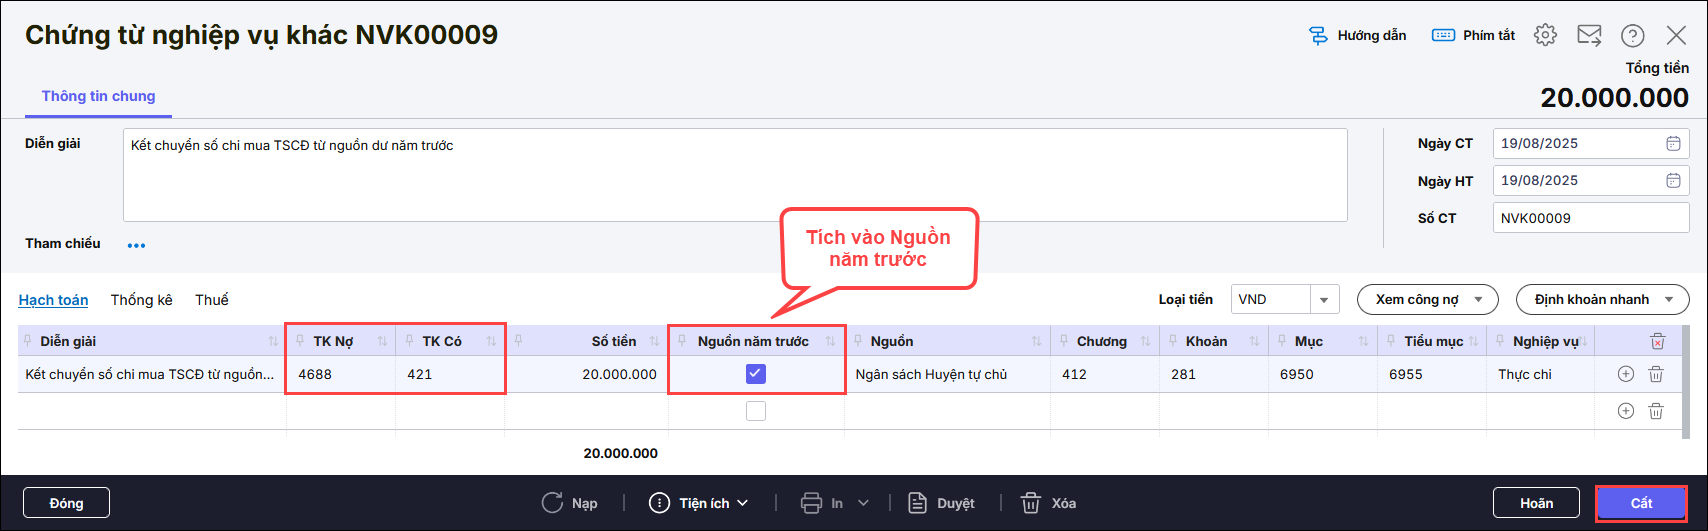Click into the Số CT field
Screen dimensions: 1708x531
[x=1590, y=218]
